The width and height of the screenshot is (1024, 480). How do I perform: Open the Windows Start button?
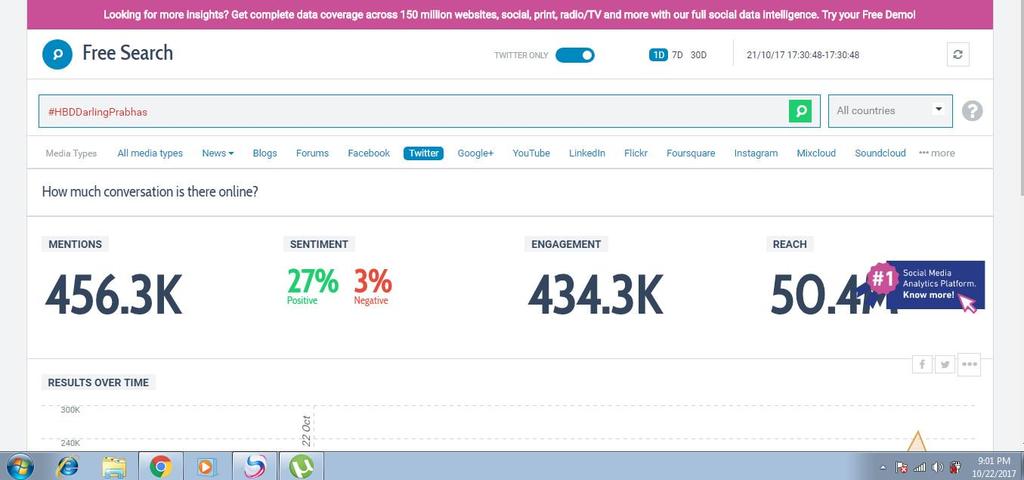click(x=18, y=466)
